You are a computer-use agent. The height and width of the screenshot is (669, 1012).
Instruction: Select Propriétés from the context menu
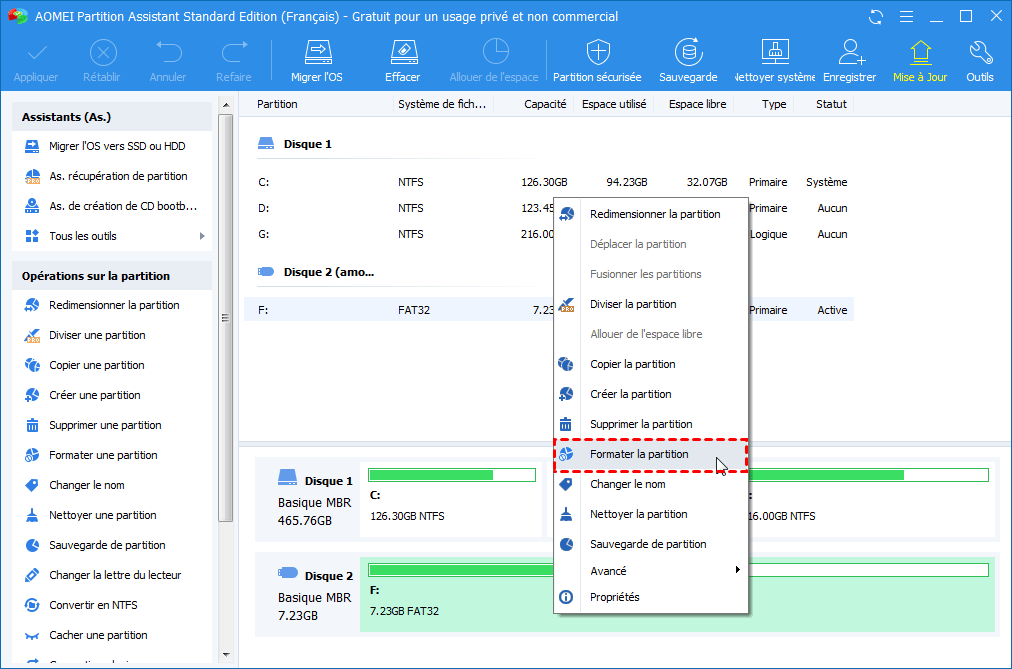(614, 597)
